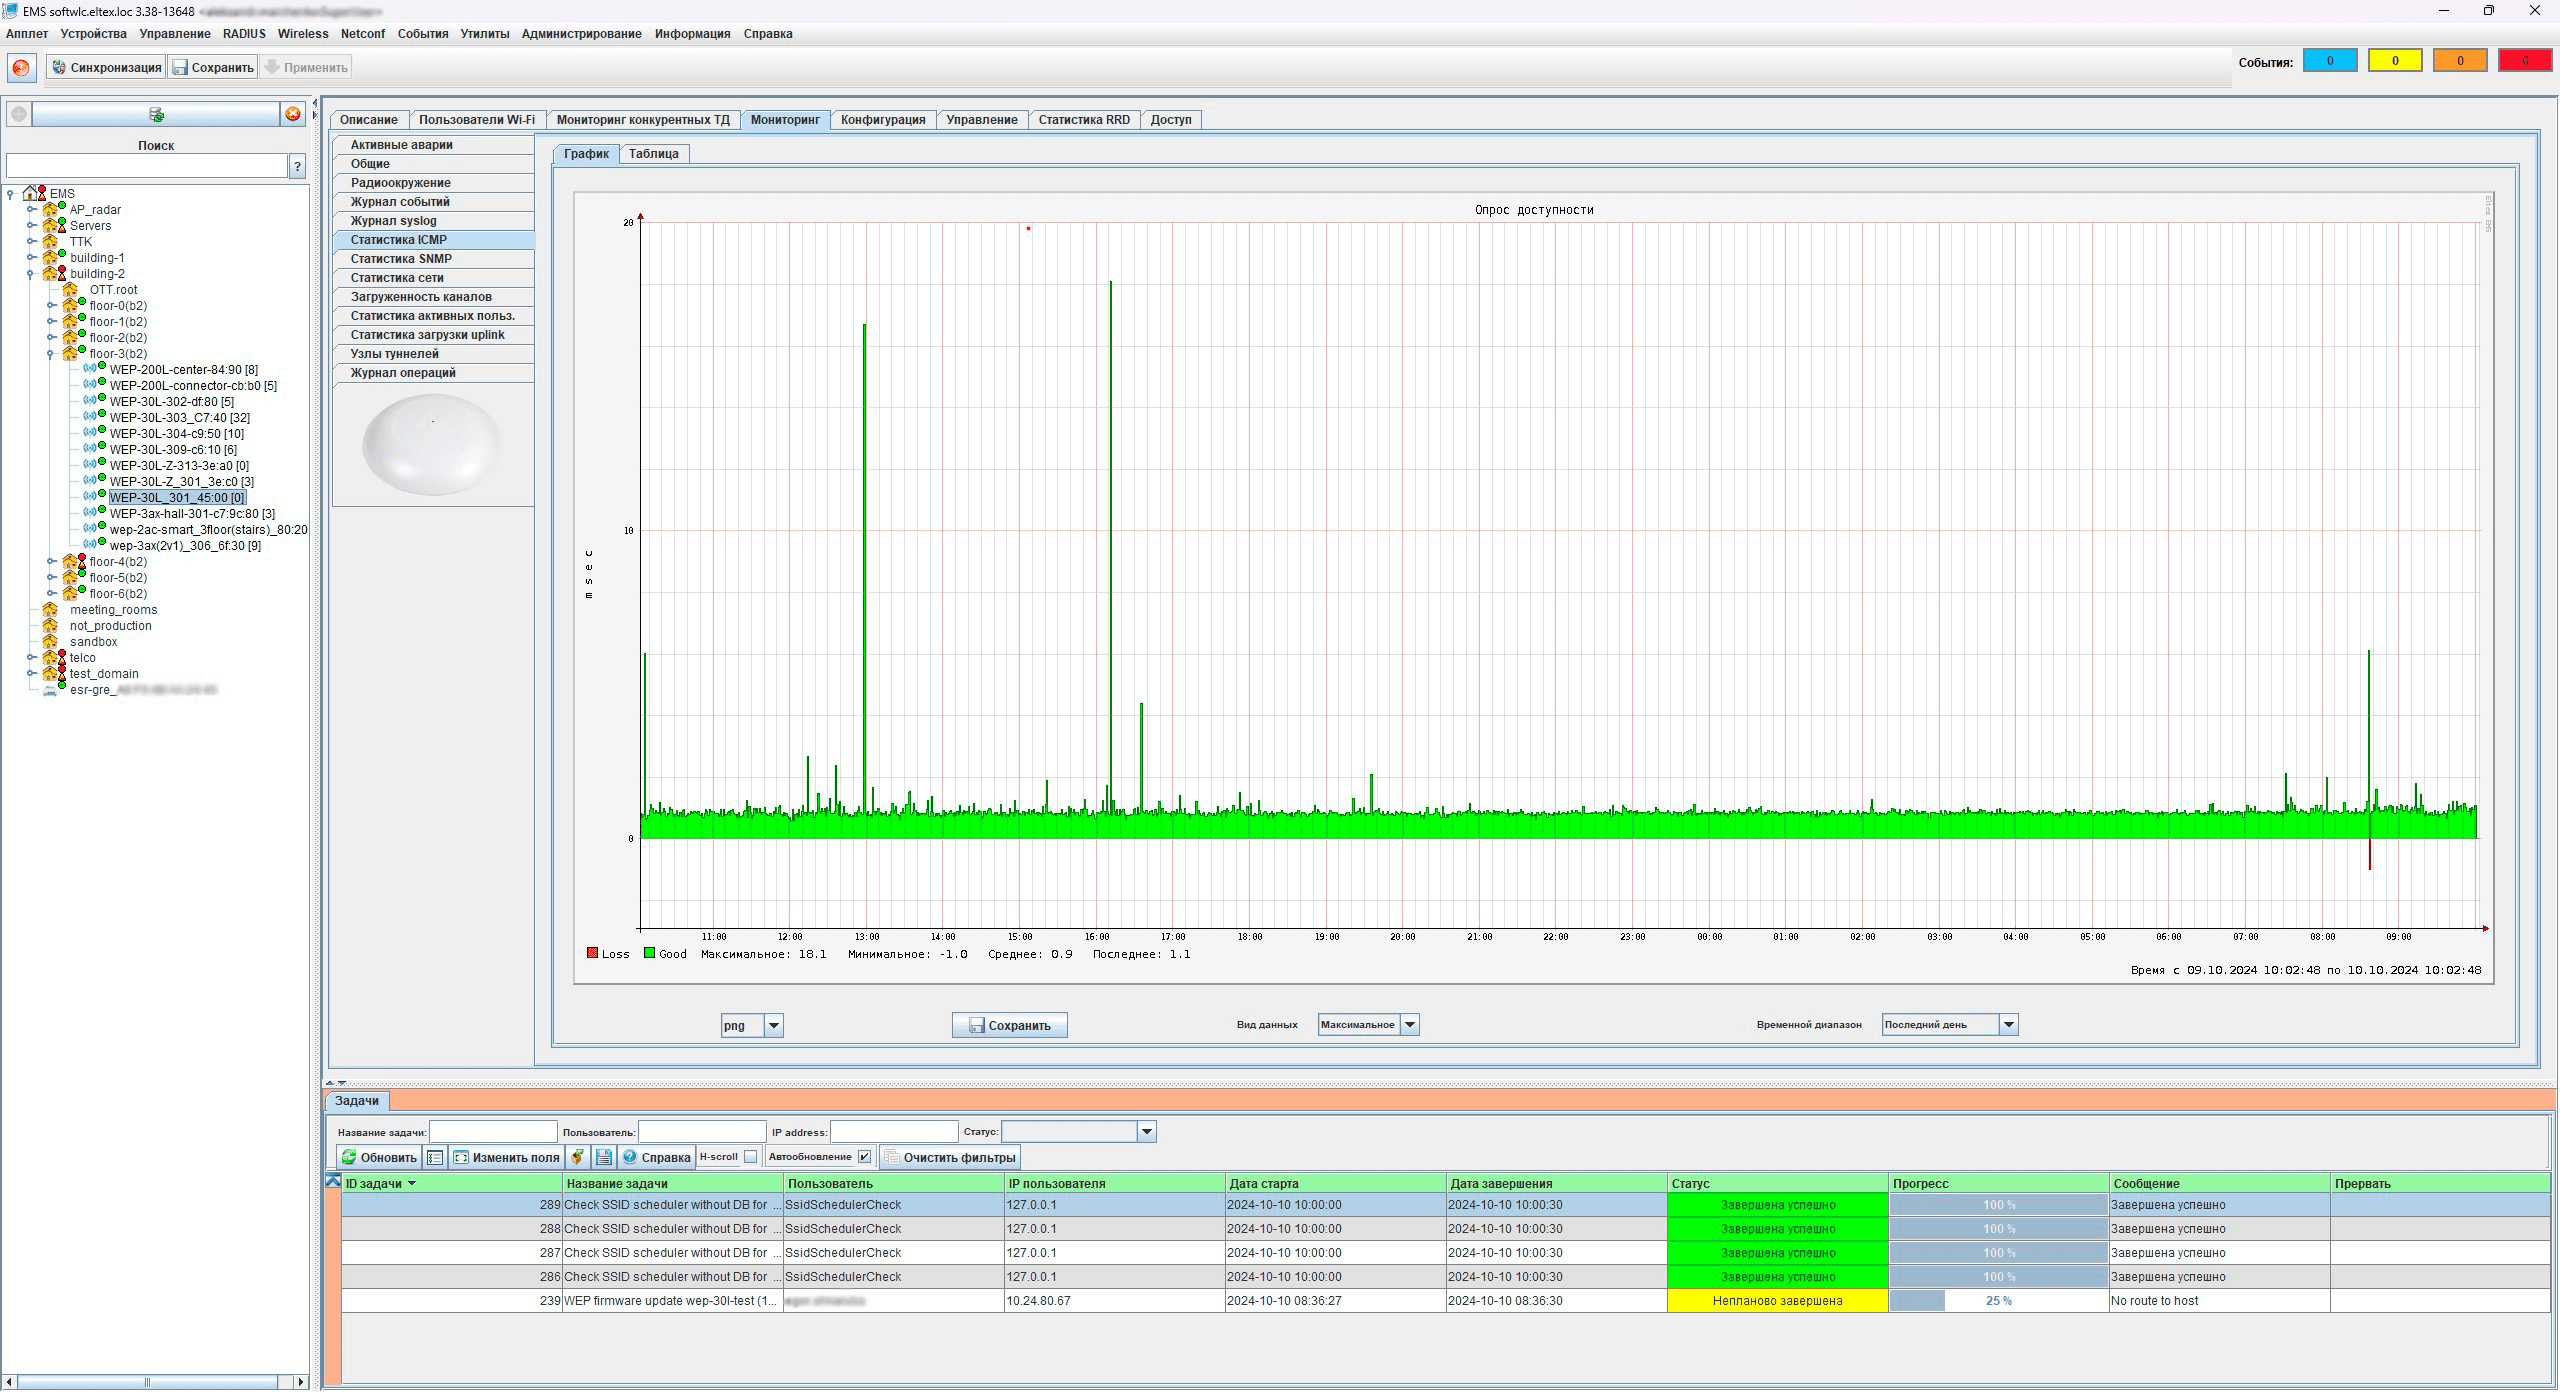The image size is (2560, 1392).
Task: Click the orange X icon beside tree refresh
Action: point(293,114)
